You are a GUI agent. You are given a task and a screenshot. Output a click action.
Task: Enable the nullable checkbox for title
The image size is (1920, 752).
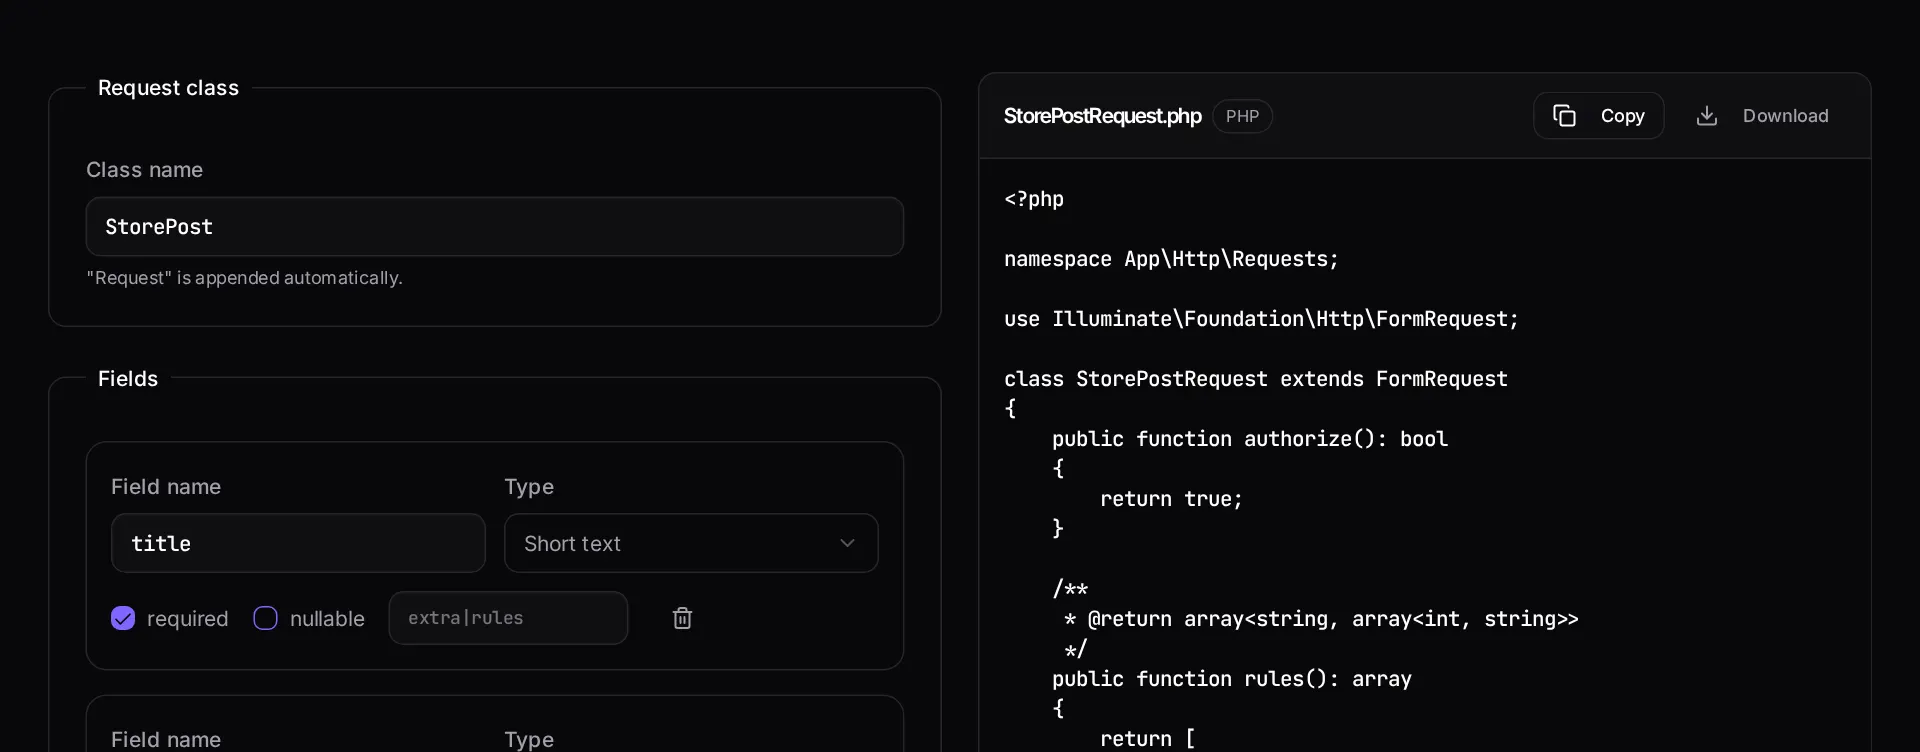coord(265,618)
